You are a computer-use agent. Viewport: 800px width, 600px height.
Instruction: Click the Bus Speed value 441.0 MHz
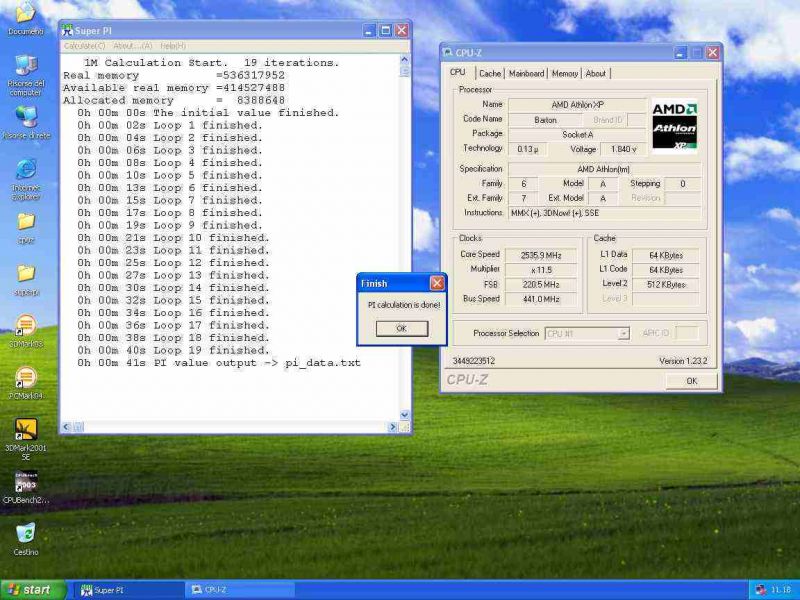pyautogui.click(x=541, y=299)
